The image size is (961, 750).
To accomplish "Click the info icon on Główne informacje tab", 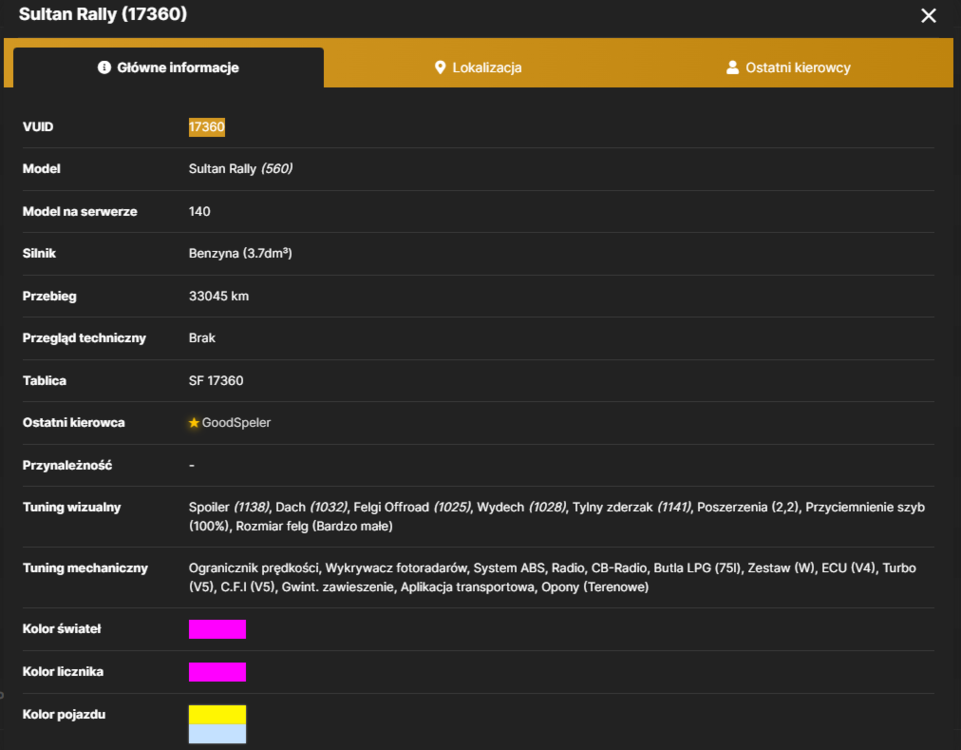I will click(x=104, y=67).
